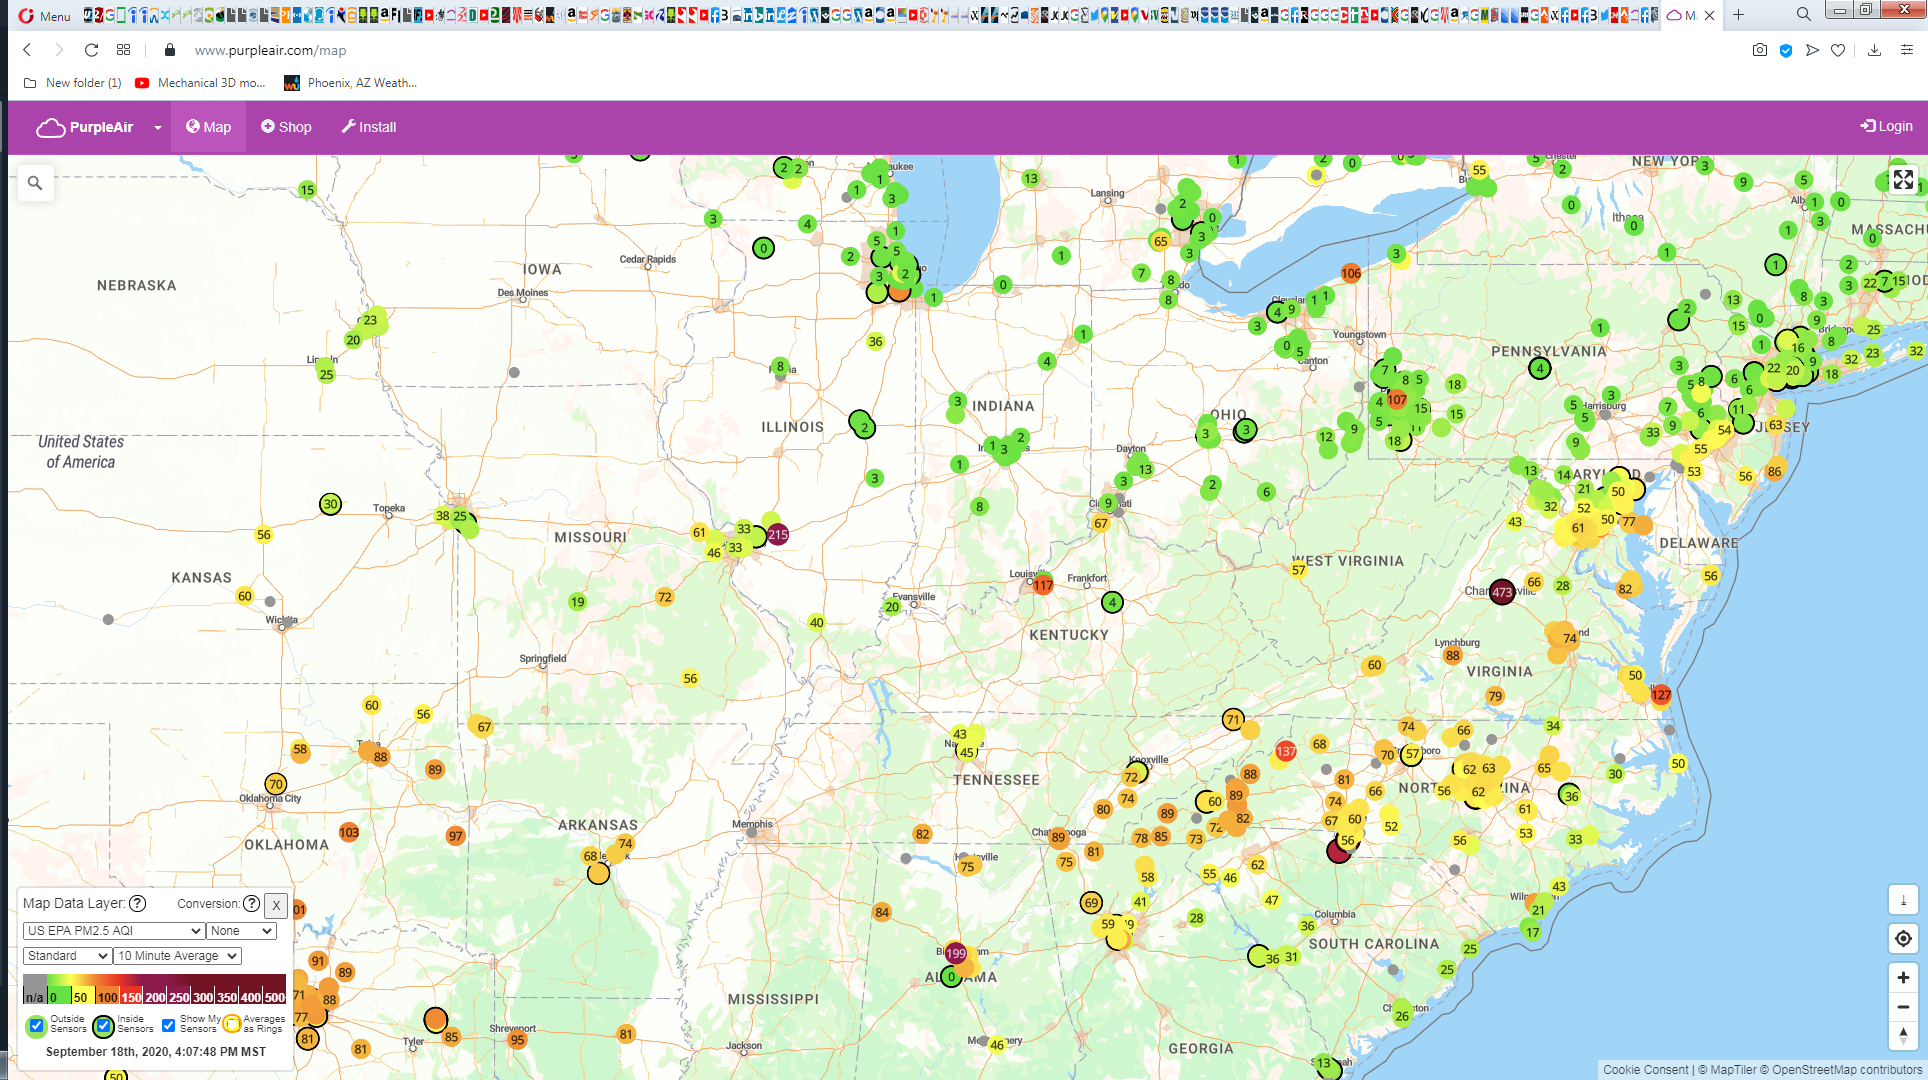Image resolution: width=1928 pixels, height=1080 pixels.
Task: Click the 150 red color legend swatch
Action: [131, 997]
